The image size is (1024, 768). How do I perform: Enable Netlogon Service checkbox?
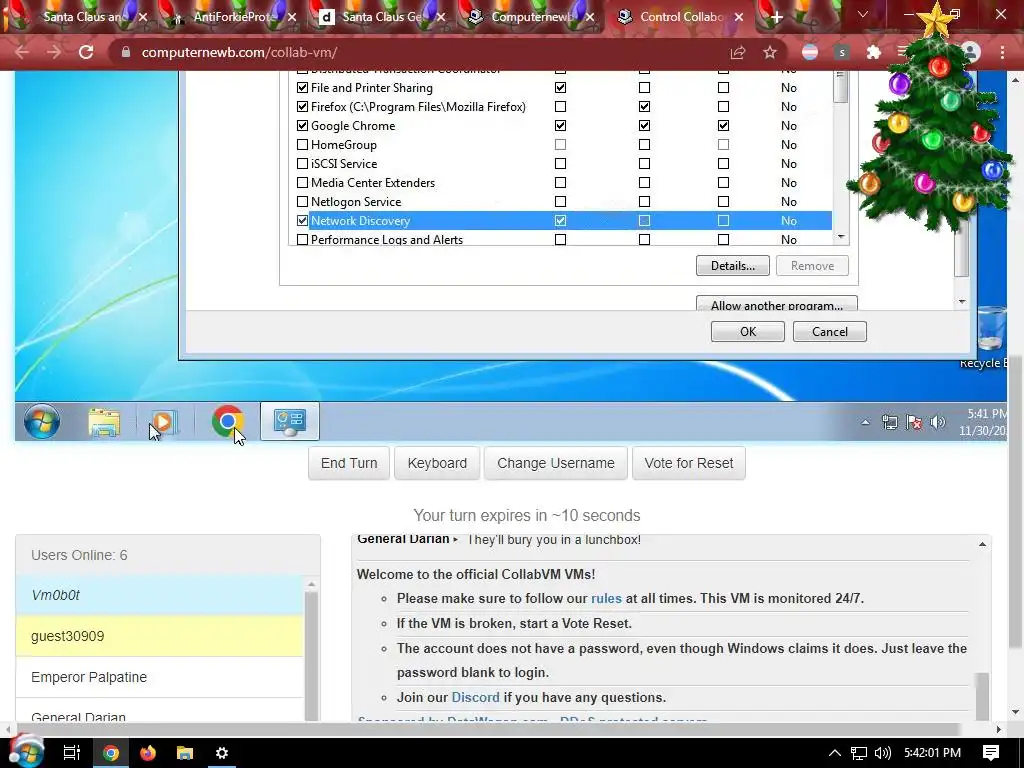(x=302, y=202)
